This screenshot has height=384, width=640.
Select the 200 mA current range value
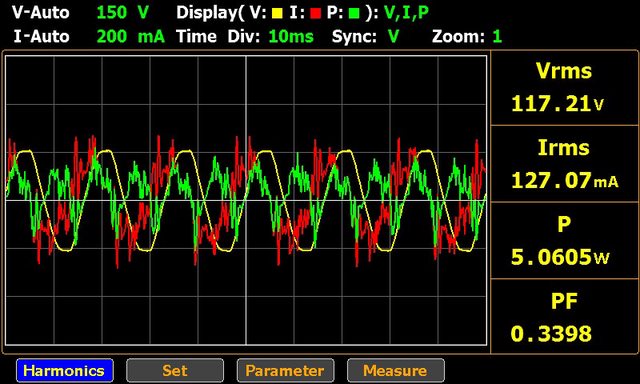click(x=131, y=37)
